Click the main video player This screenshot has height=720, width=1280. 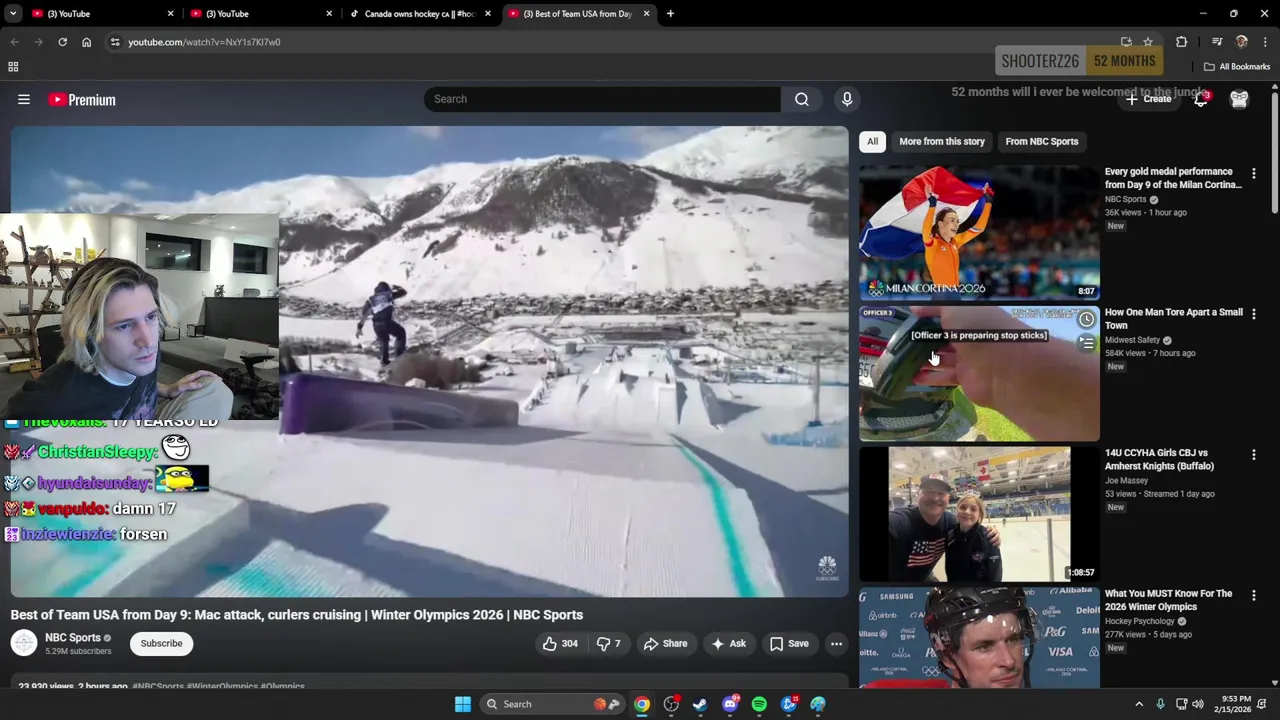(429, 361)
